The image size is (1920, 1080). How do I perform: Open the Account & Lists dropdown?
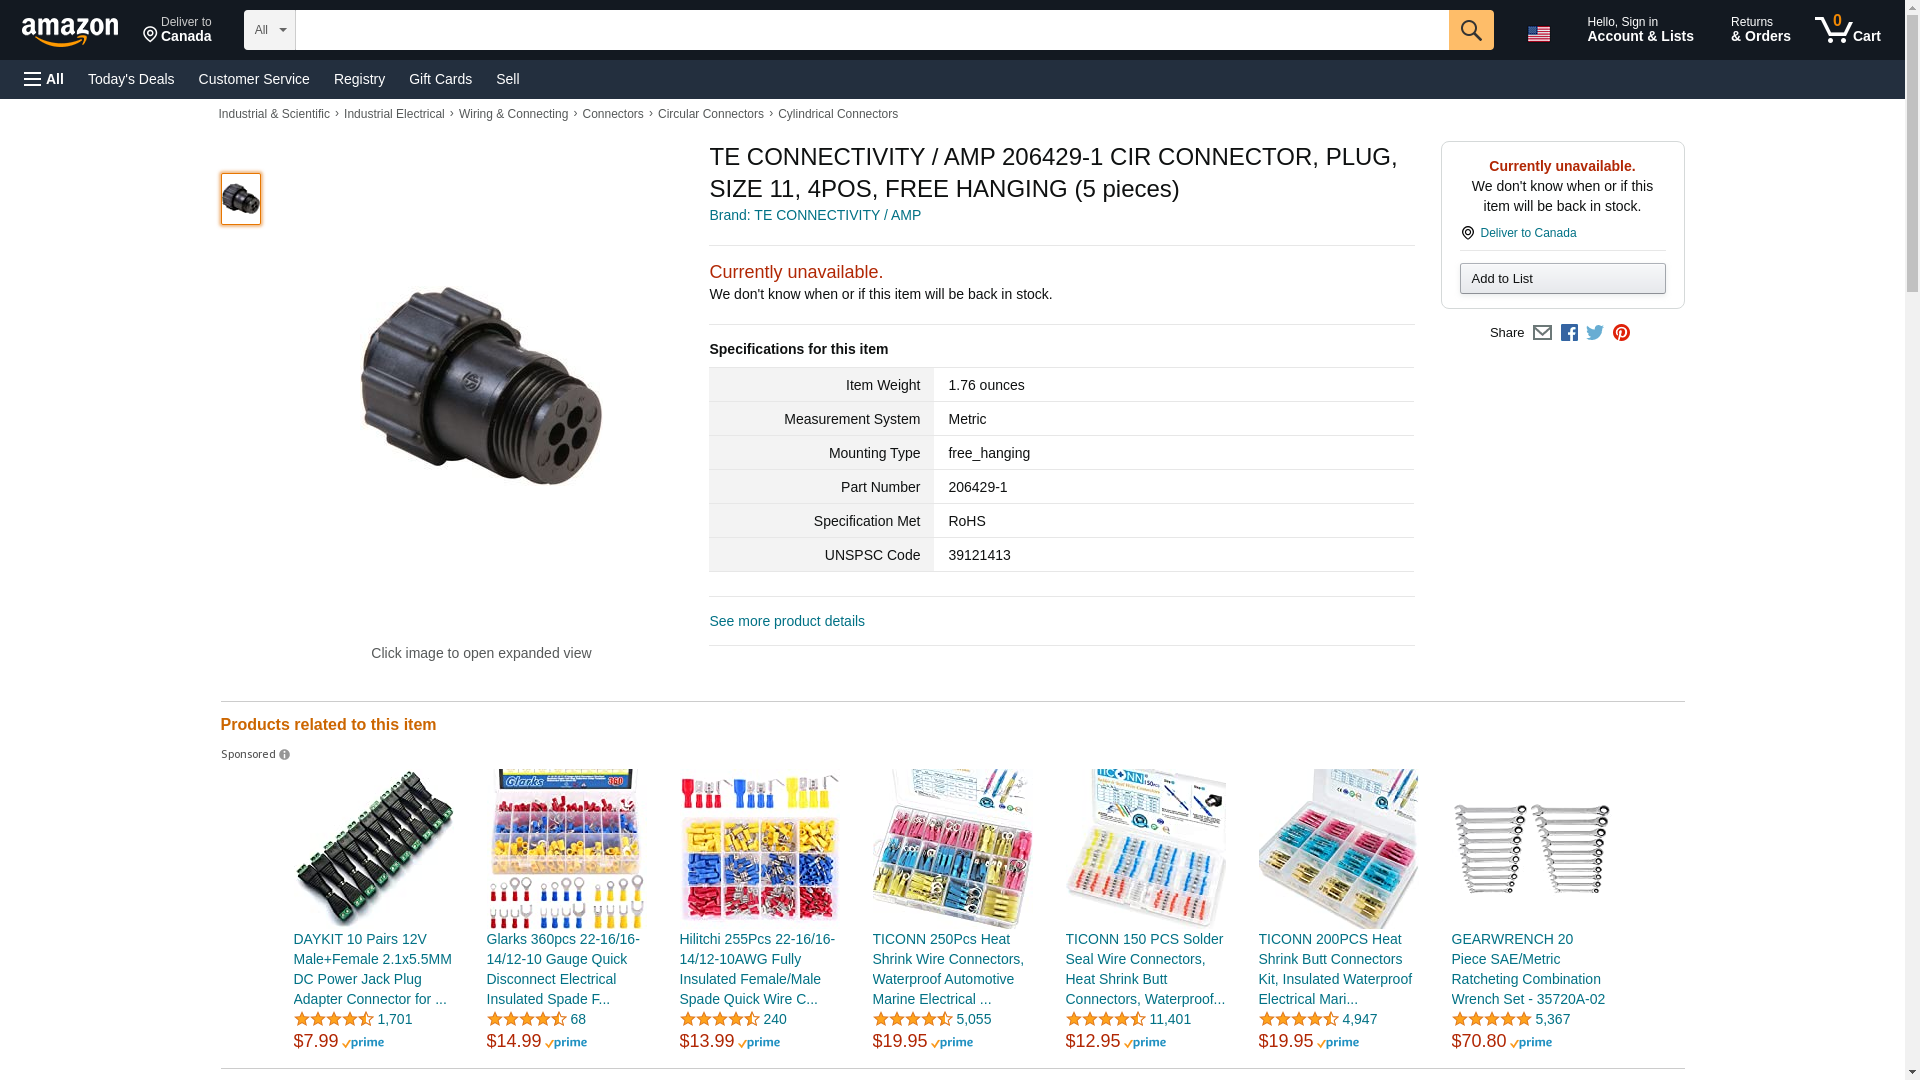1640,30
